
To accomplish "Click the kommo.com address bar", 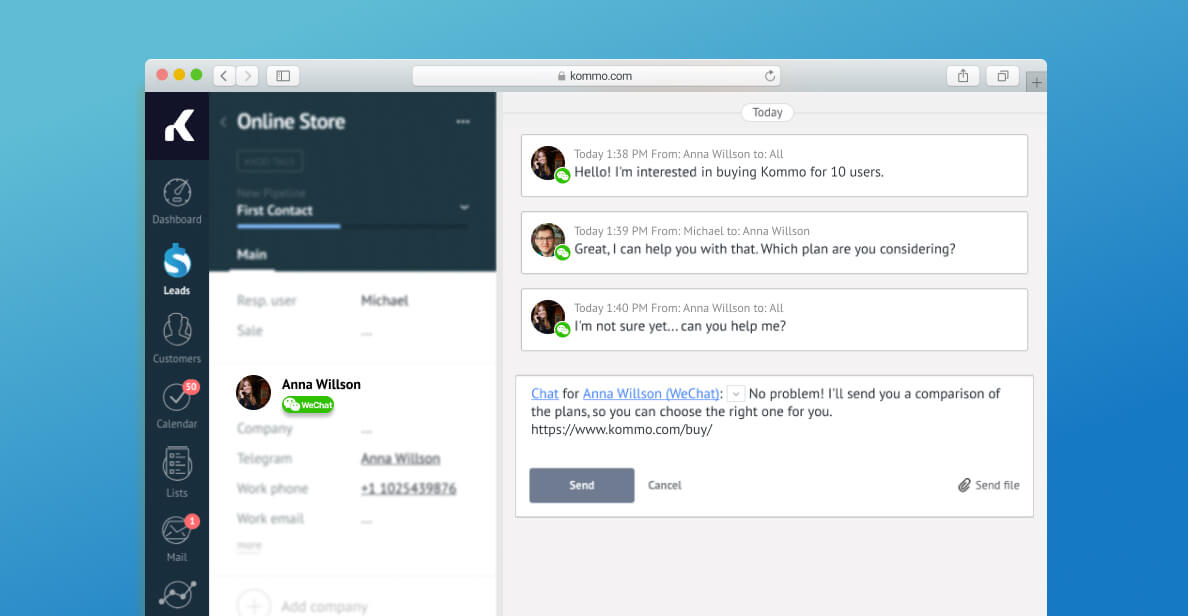I will pos(596,76).
